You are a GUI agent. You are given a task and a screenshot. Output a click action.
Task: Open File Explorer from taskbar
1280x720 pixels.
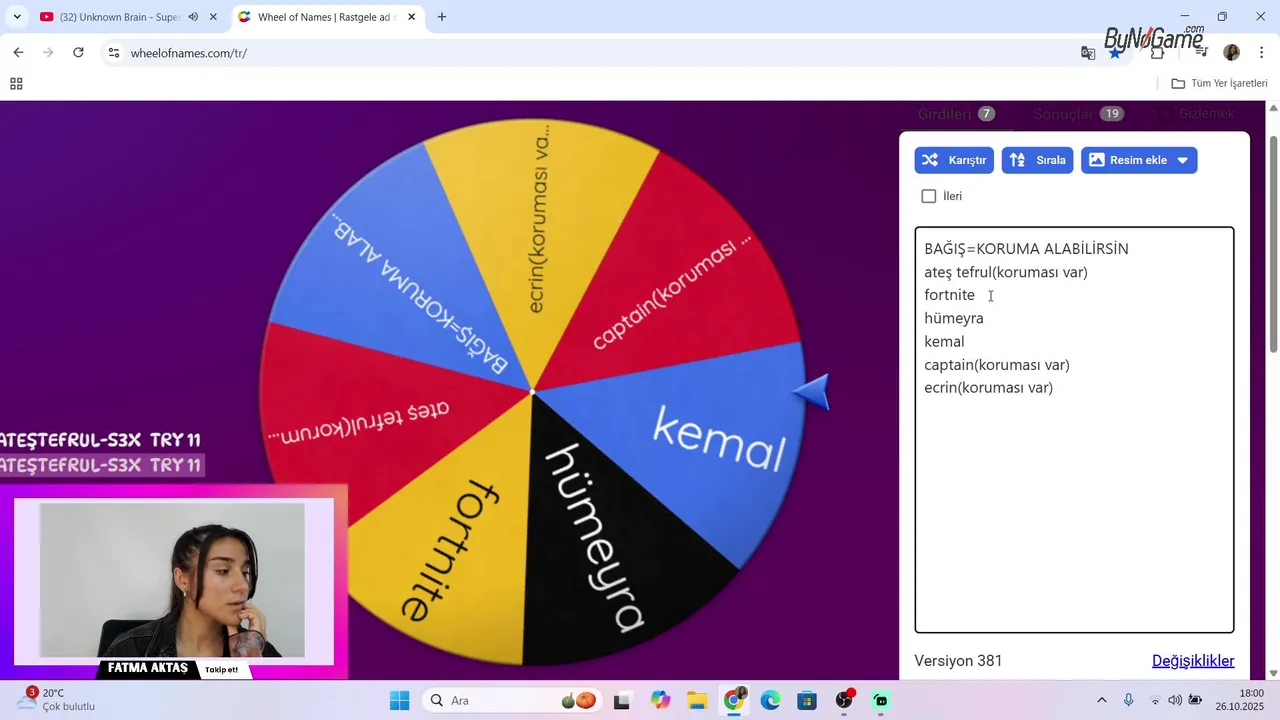pos(697,701)
